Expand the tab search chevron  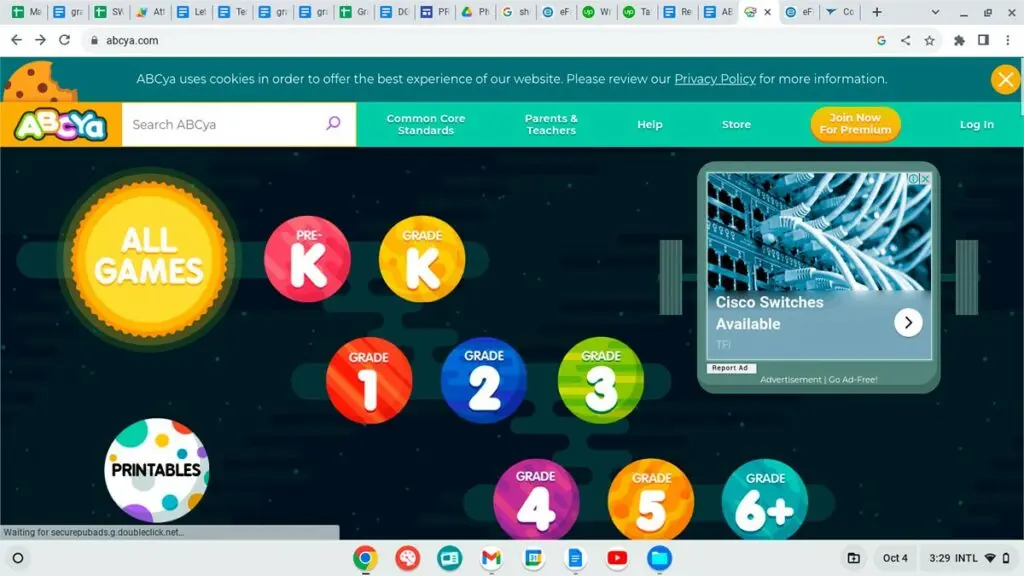click(x=935, y=12)
